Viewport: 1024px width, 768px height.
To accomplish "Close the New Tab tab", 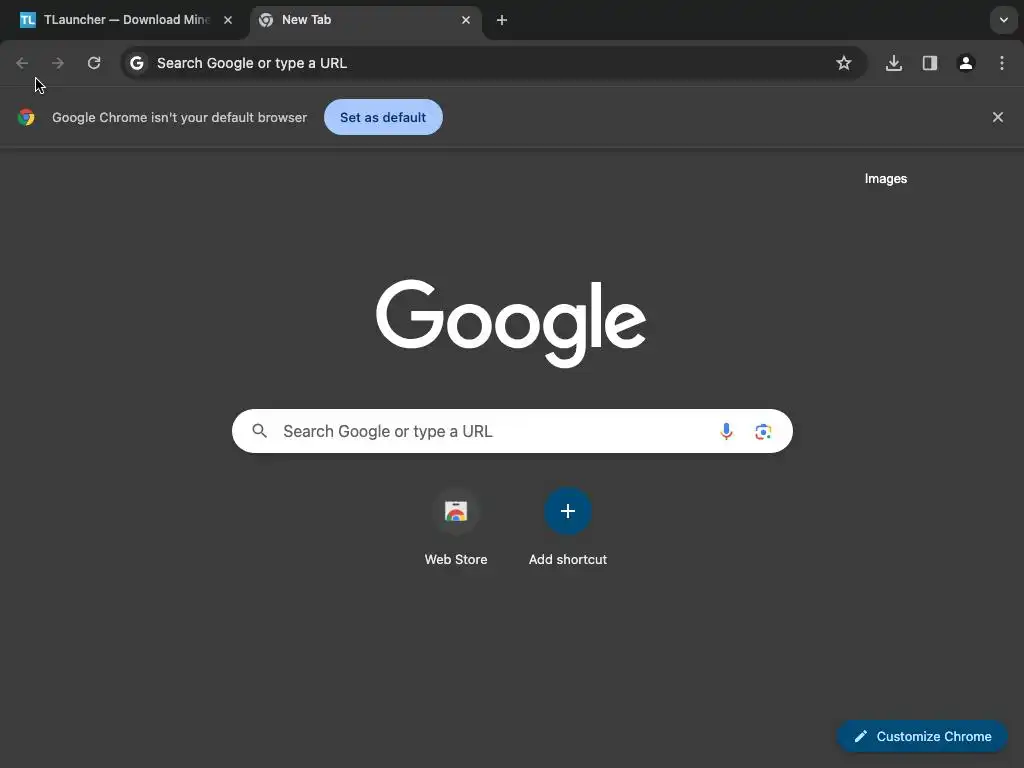I will 466,20.
